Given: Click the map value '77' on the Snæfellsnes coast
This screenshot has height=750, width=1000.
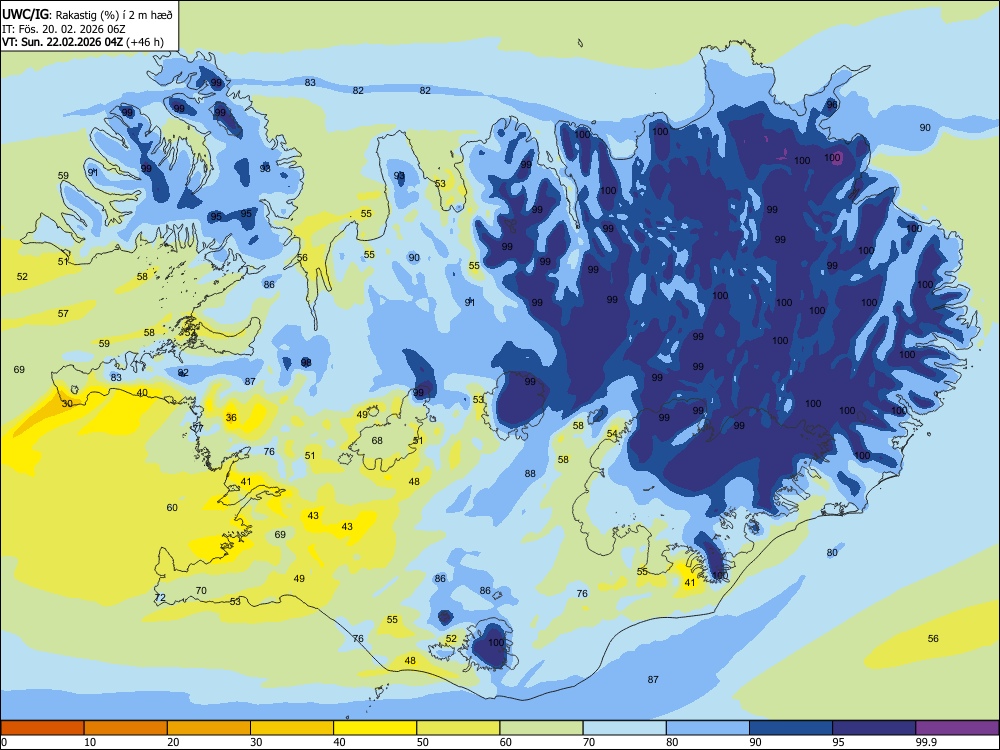Looking at the screenshot, I should [198, 428].
